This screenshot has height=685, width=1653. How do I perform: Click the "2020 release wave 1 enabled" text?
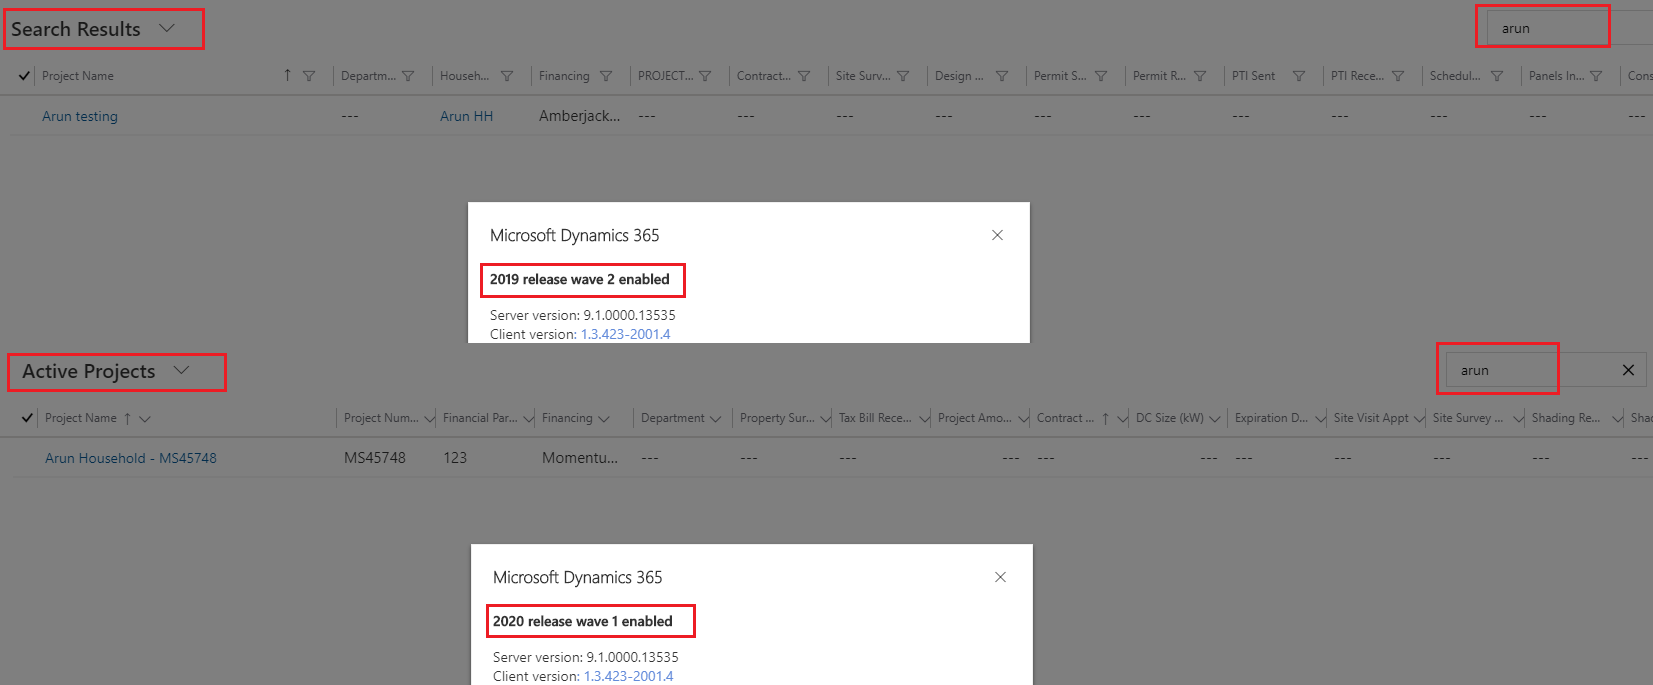582,622
